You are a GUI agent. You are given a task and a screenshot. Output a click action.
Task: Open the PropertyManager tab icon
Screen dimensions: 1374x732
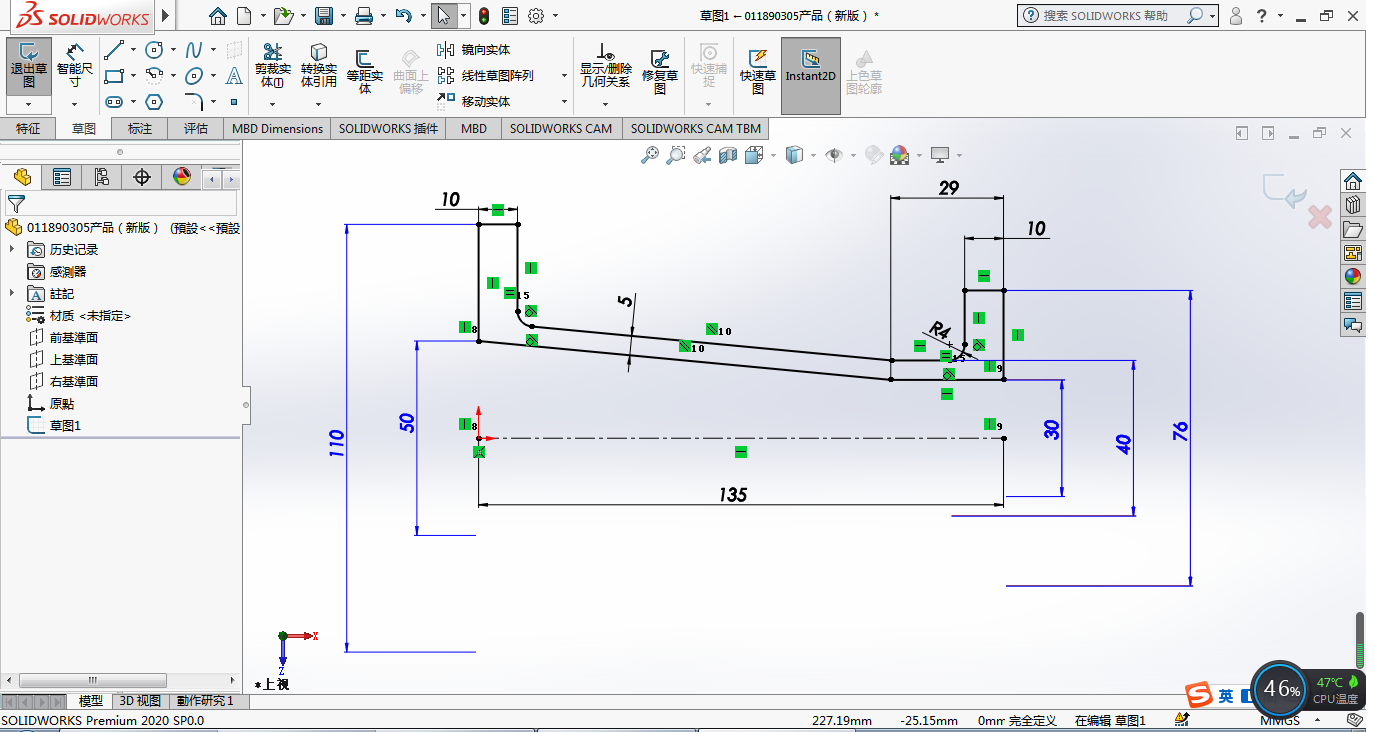click(62, 177)
